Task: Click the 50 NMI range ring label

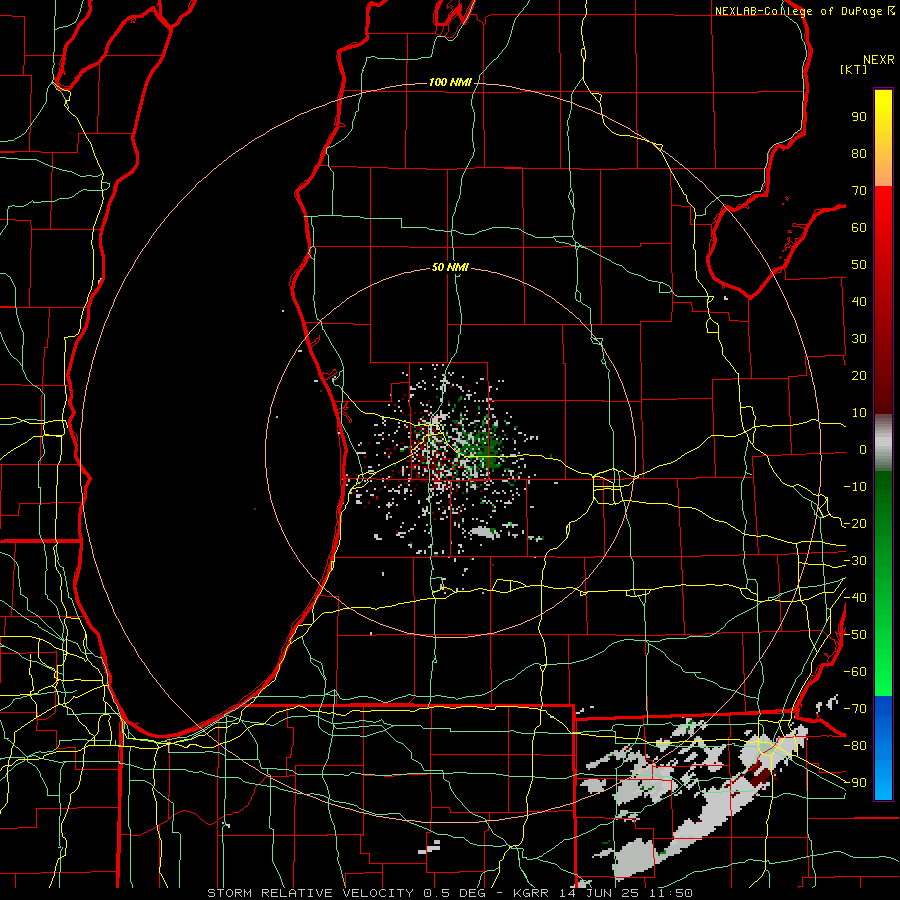Action: point(450,267)
